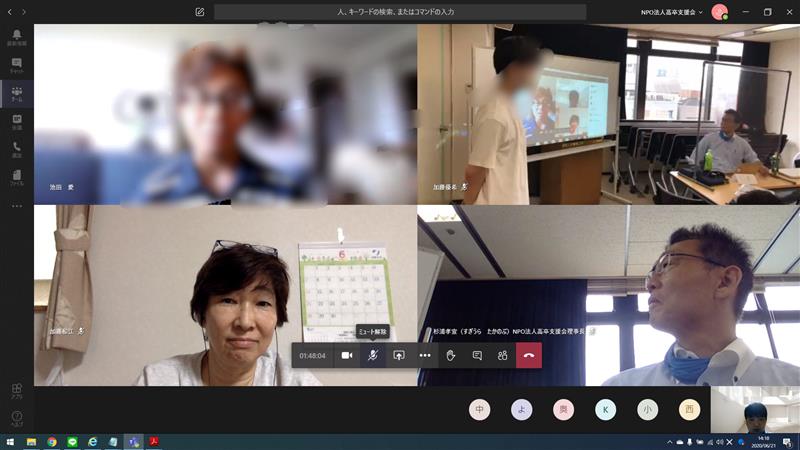This screenshot has height=450, width=800.
Task: Show the meeting conversation panel
Action: (477, 355)
